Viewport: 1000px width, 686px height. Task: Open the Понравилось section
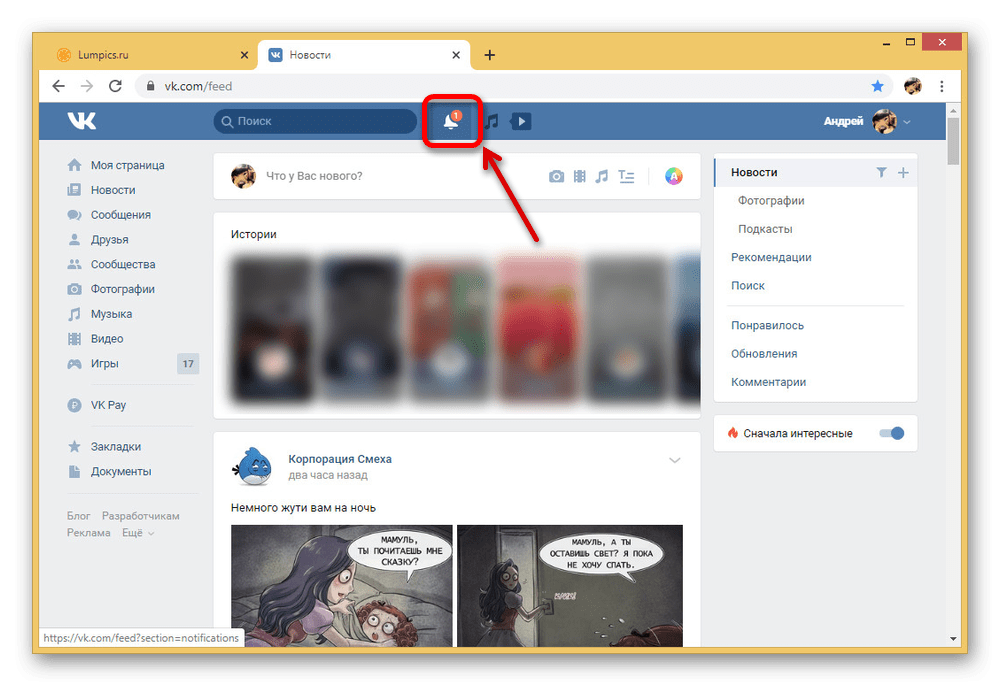pos(767,325)
